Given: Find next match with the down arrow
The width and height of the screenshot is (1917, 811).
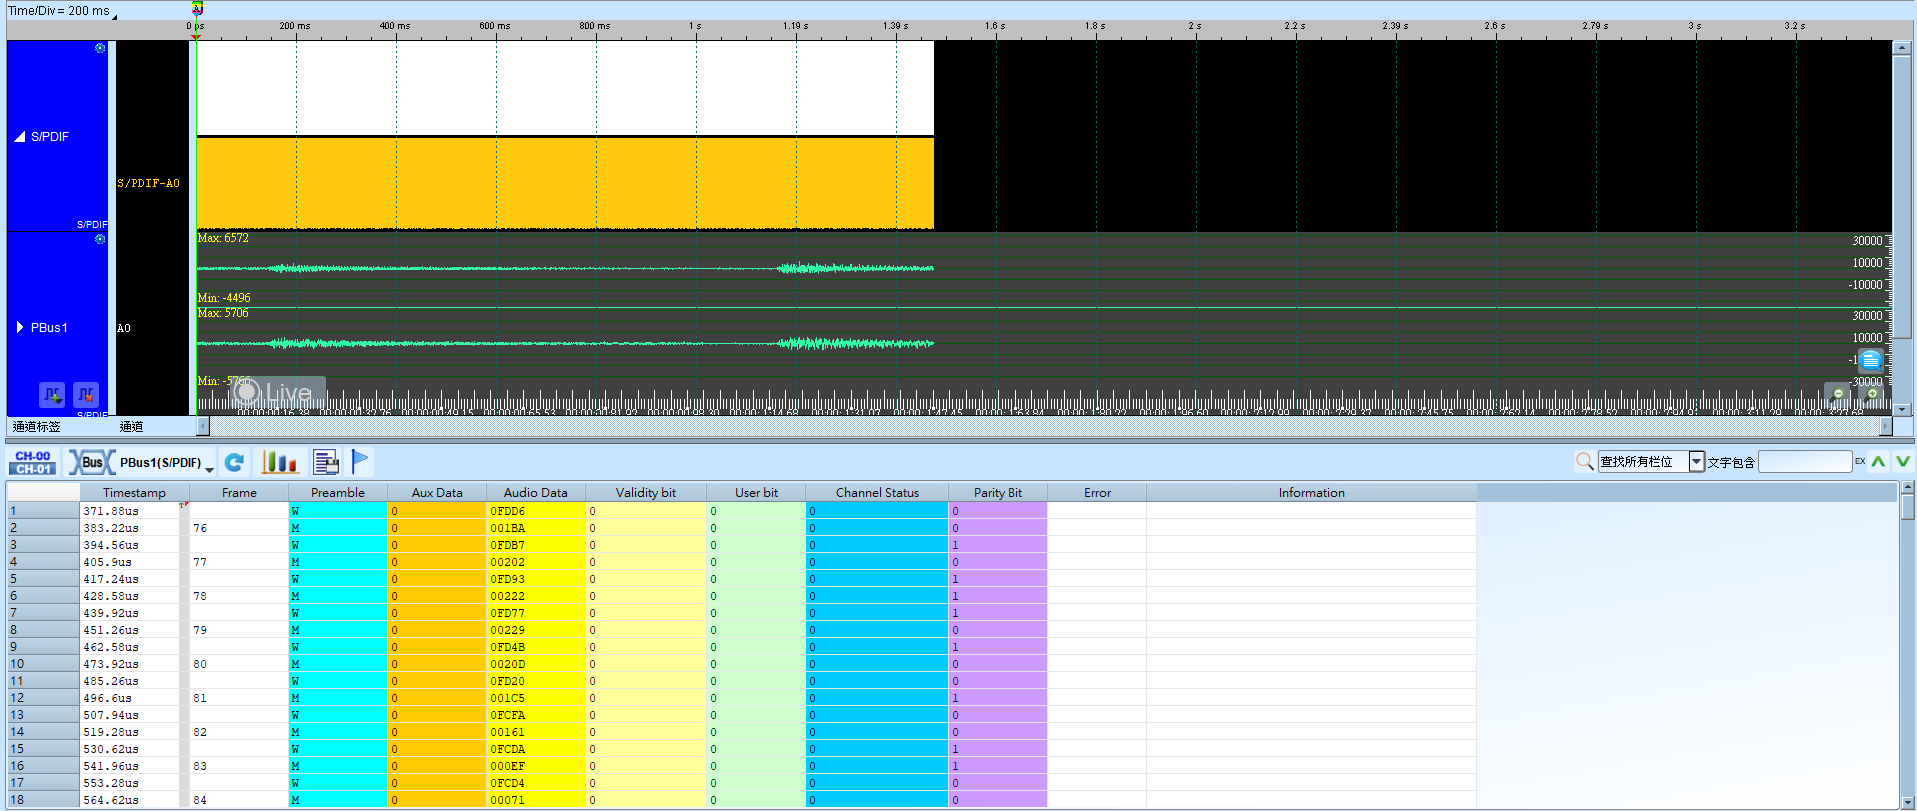Looking at the screenshot, I should point(1902,461).
